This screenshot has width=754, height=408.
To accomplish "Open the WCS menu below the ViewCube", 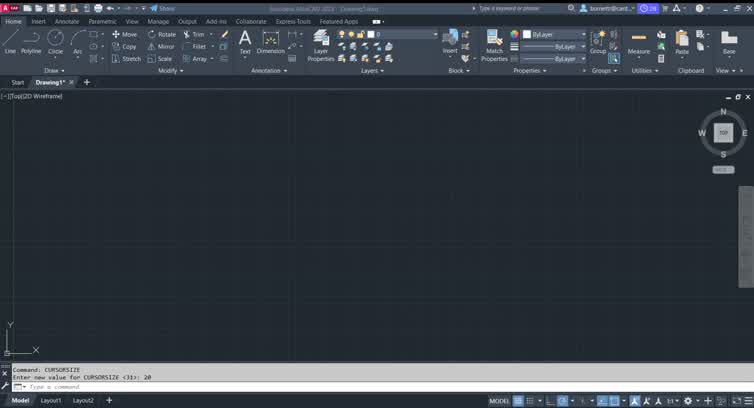I will point(723,170).
